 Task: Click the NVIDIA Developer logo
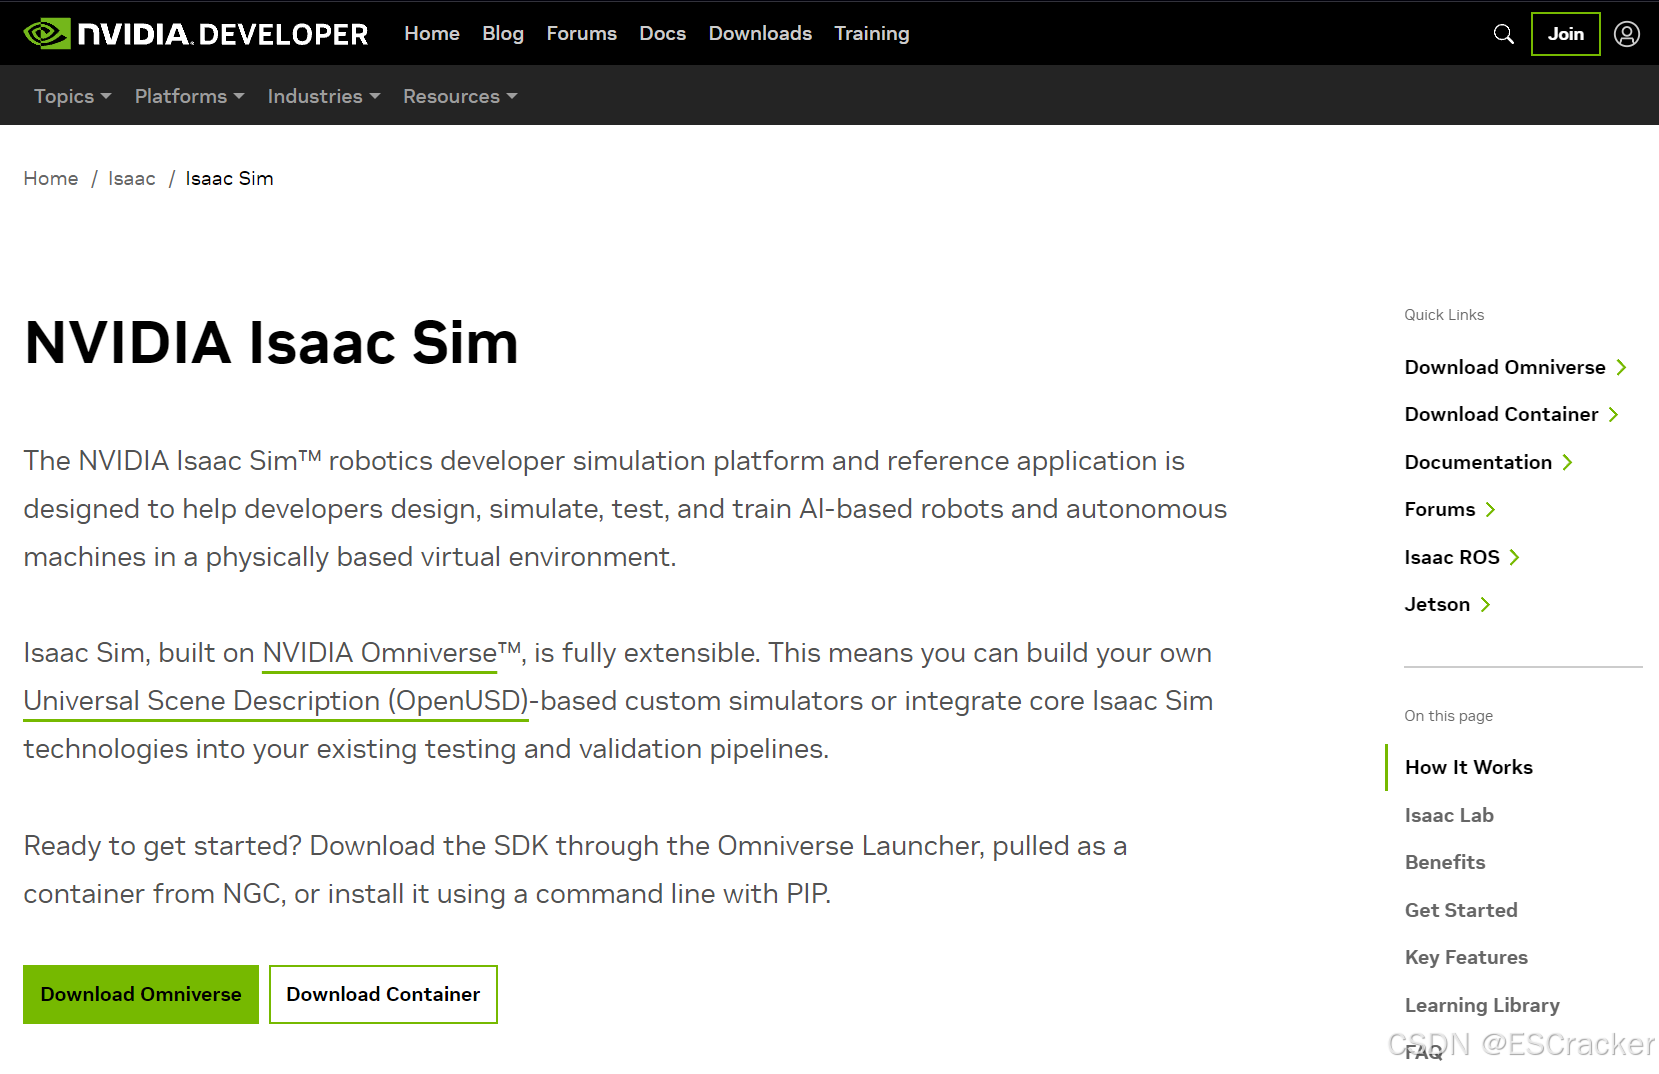196,34
